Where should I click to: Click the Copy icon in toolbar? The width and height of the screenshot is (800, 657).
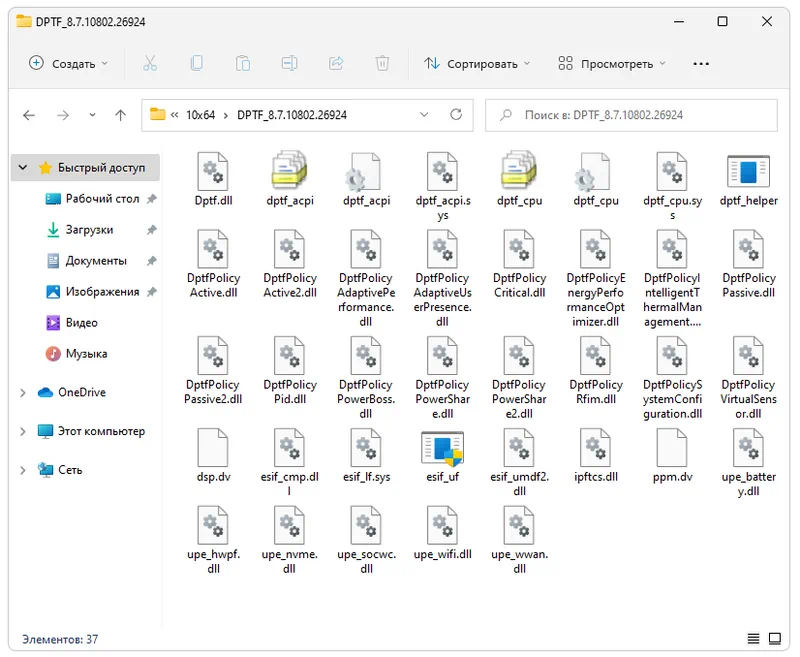(196, 63)
